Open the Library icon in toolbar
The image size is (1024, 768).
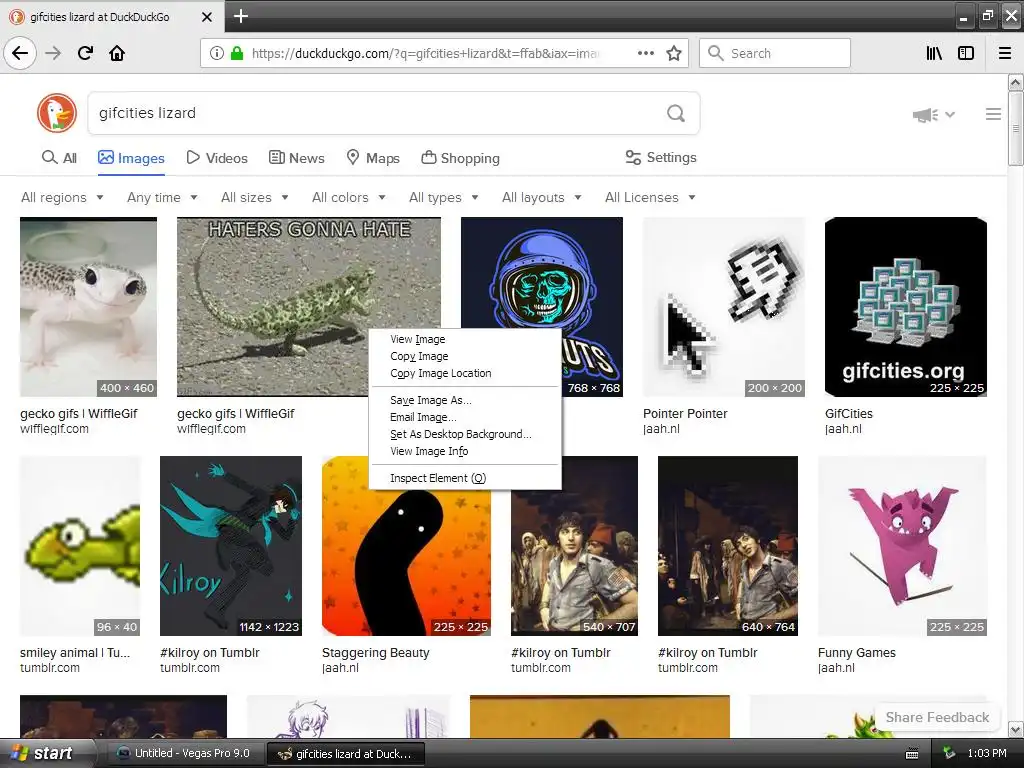point(934,53)
